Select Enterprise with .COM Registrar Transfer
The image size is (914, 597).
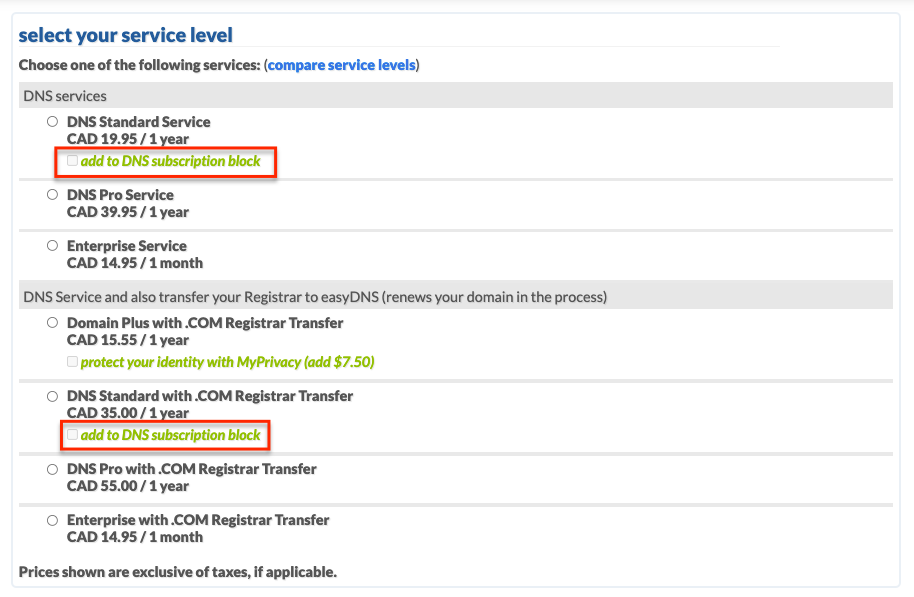click(x=52, y=520)
